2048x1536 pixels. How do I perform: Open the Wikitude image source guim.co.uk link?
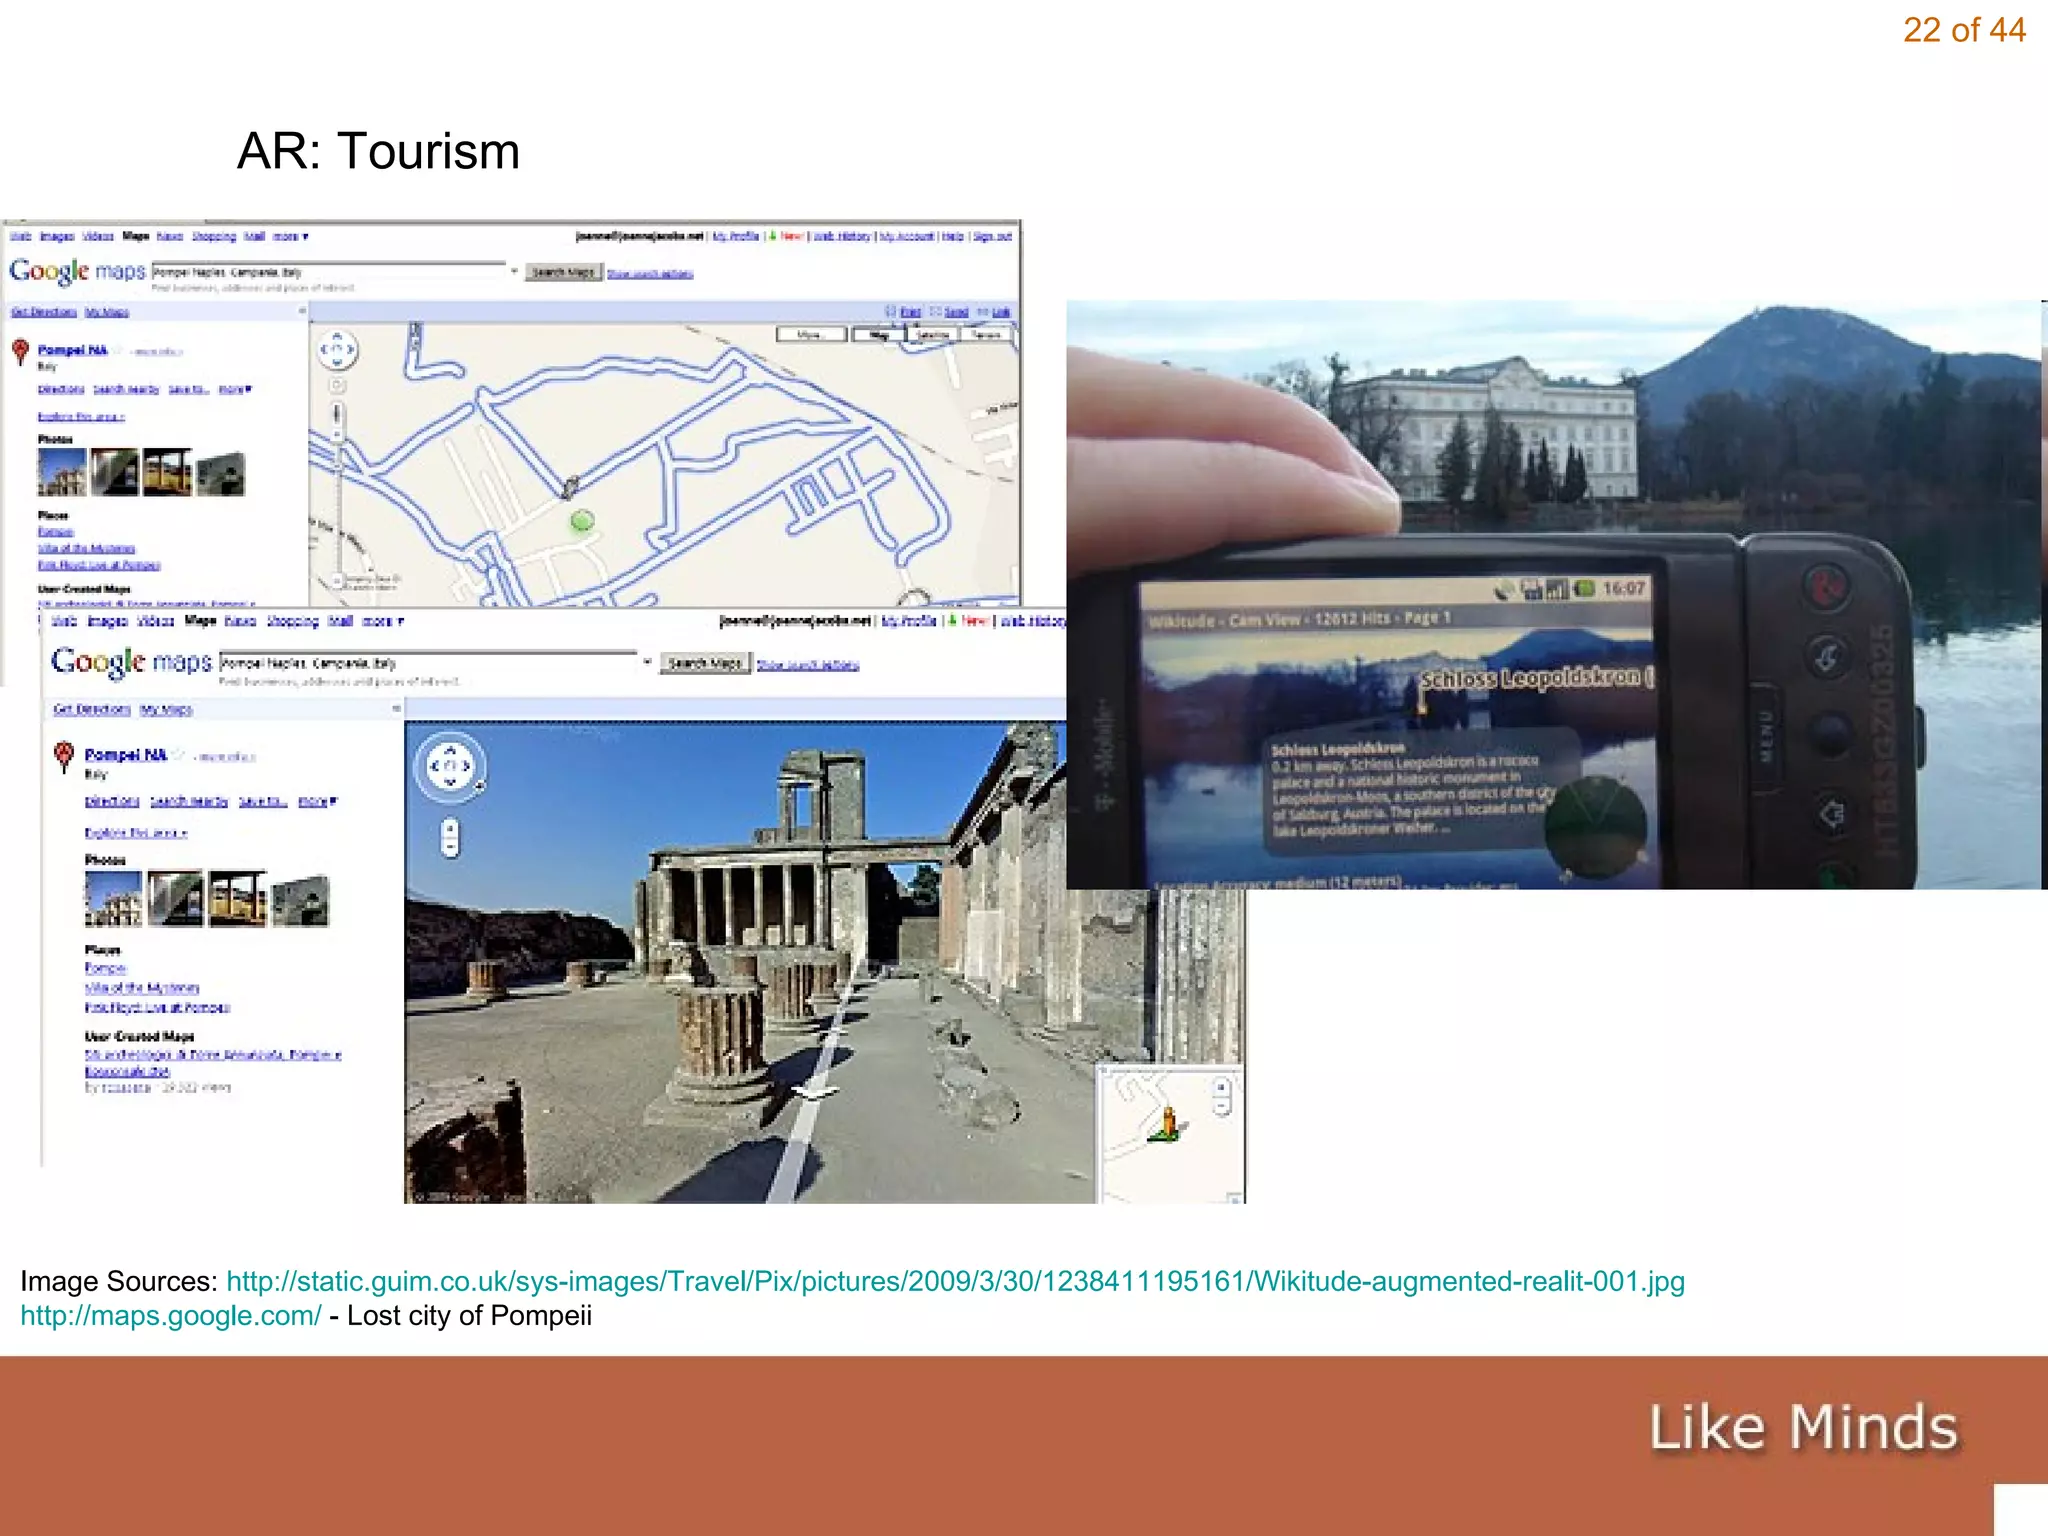[x=955, y=1281]
